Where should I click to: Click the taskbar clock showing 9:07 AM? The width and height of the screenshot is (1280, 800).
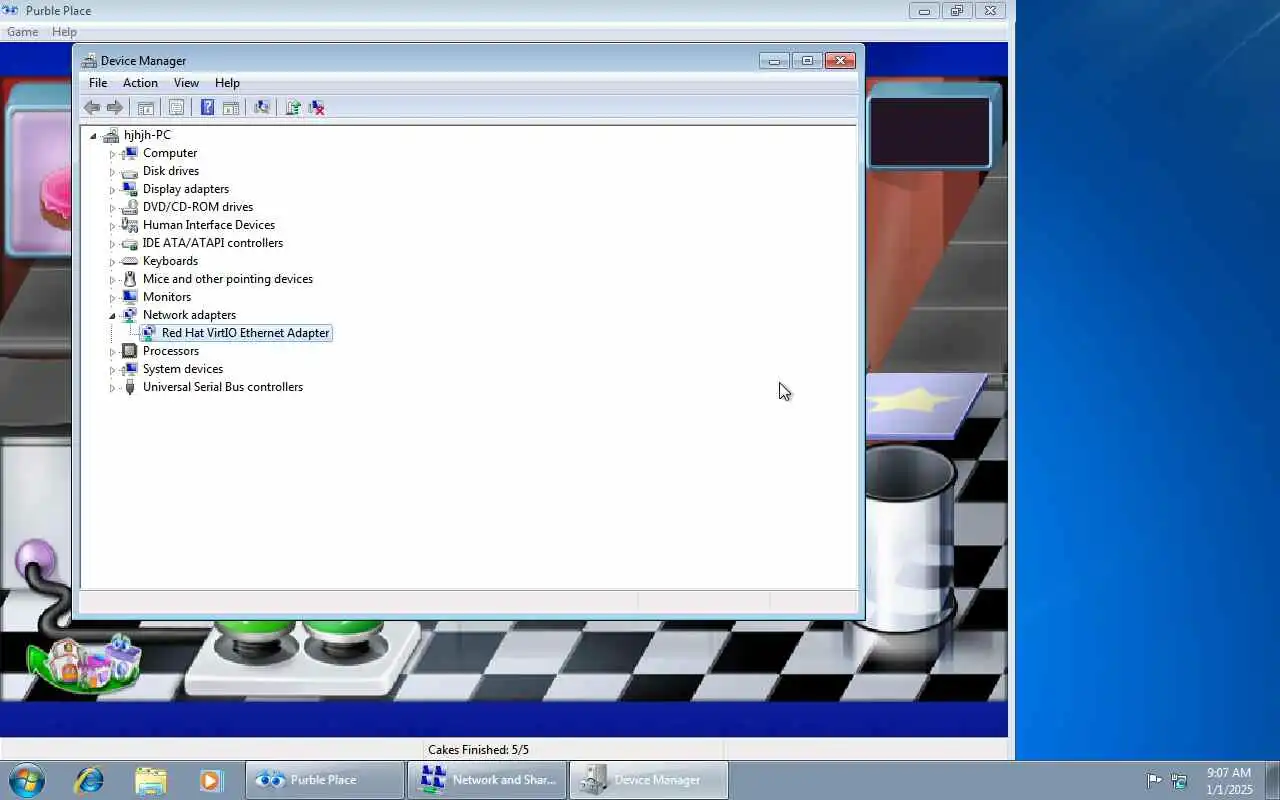1229,781
